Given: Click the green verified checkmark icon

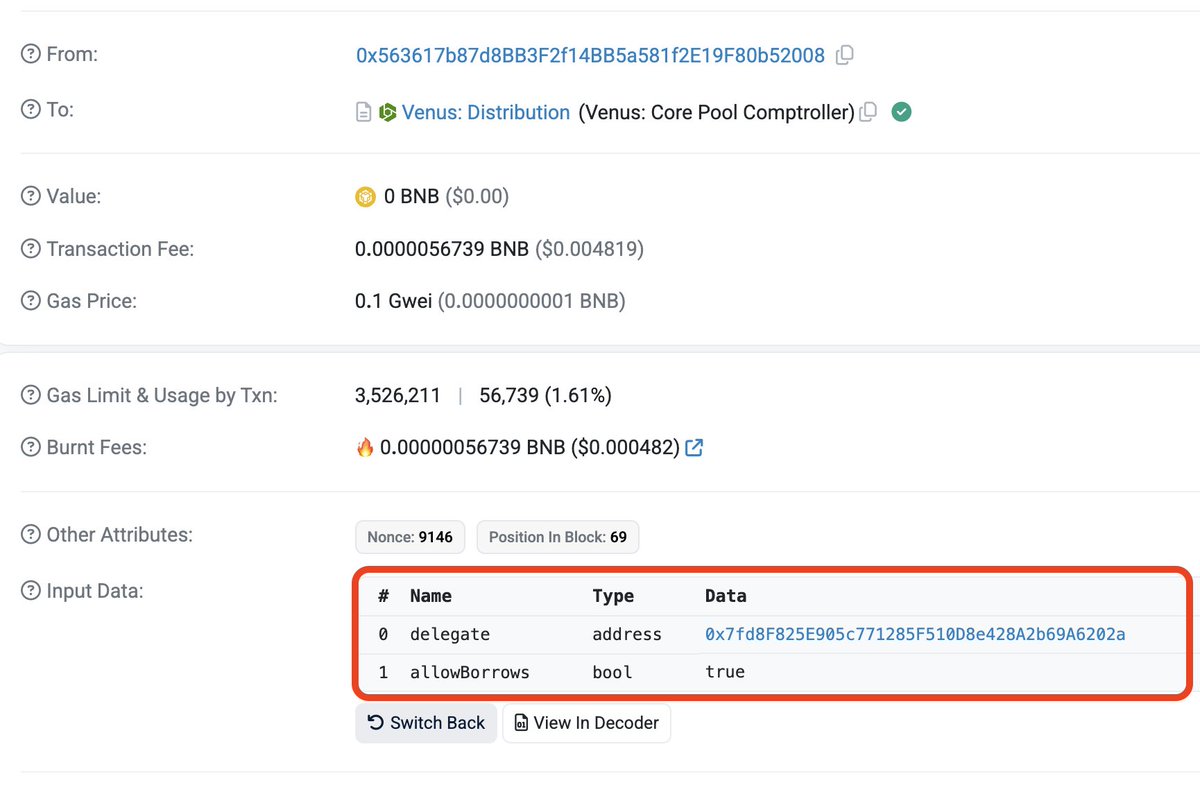Looking at the screenshot, I should click(x=901, y=112).
